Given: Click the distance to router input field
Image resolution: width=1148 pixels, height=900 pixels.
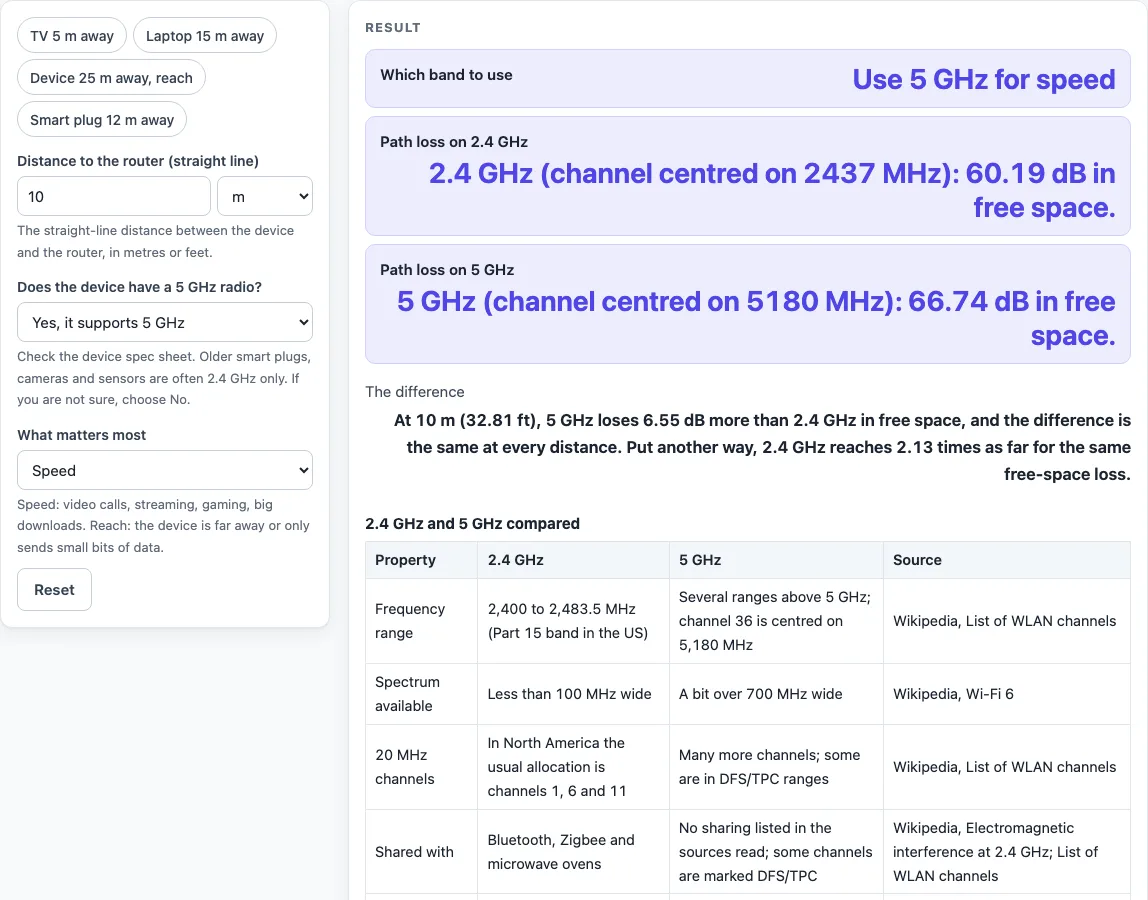Looking at the screenshot, I should [114, 196].
